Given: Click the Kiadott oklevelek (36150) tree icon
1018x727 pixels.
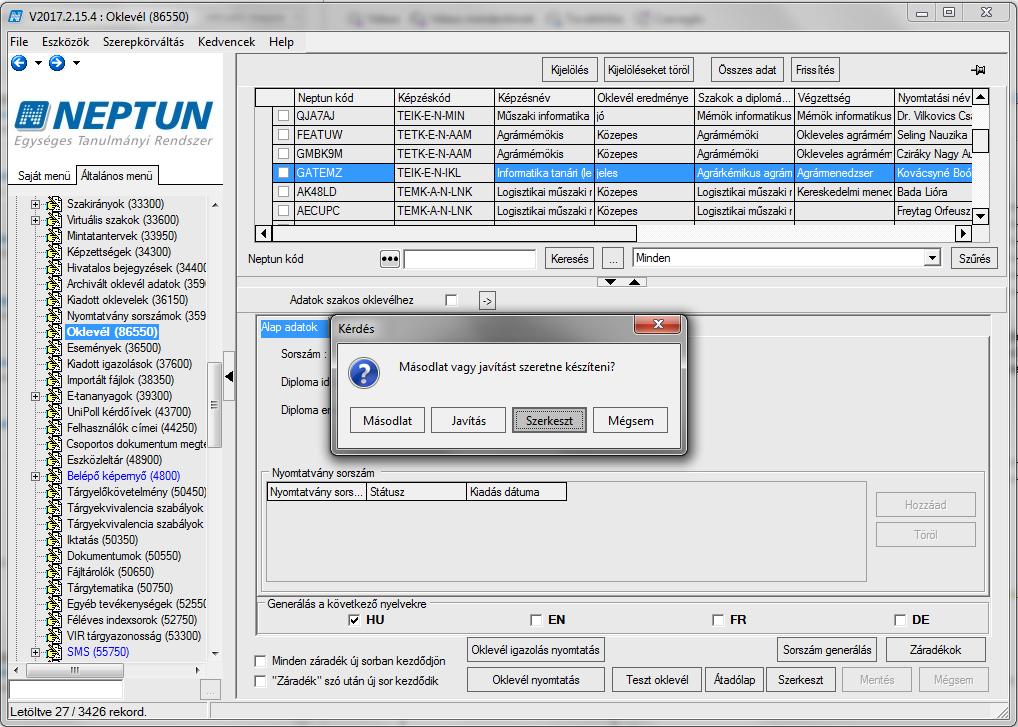Looking at the screenshot, I should (x=54, y=301).
